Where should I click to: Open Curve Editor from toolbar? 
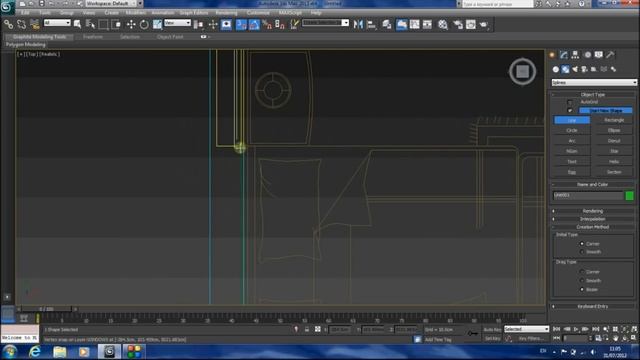(415, 24)
